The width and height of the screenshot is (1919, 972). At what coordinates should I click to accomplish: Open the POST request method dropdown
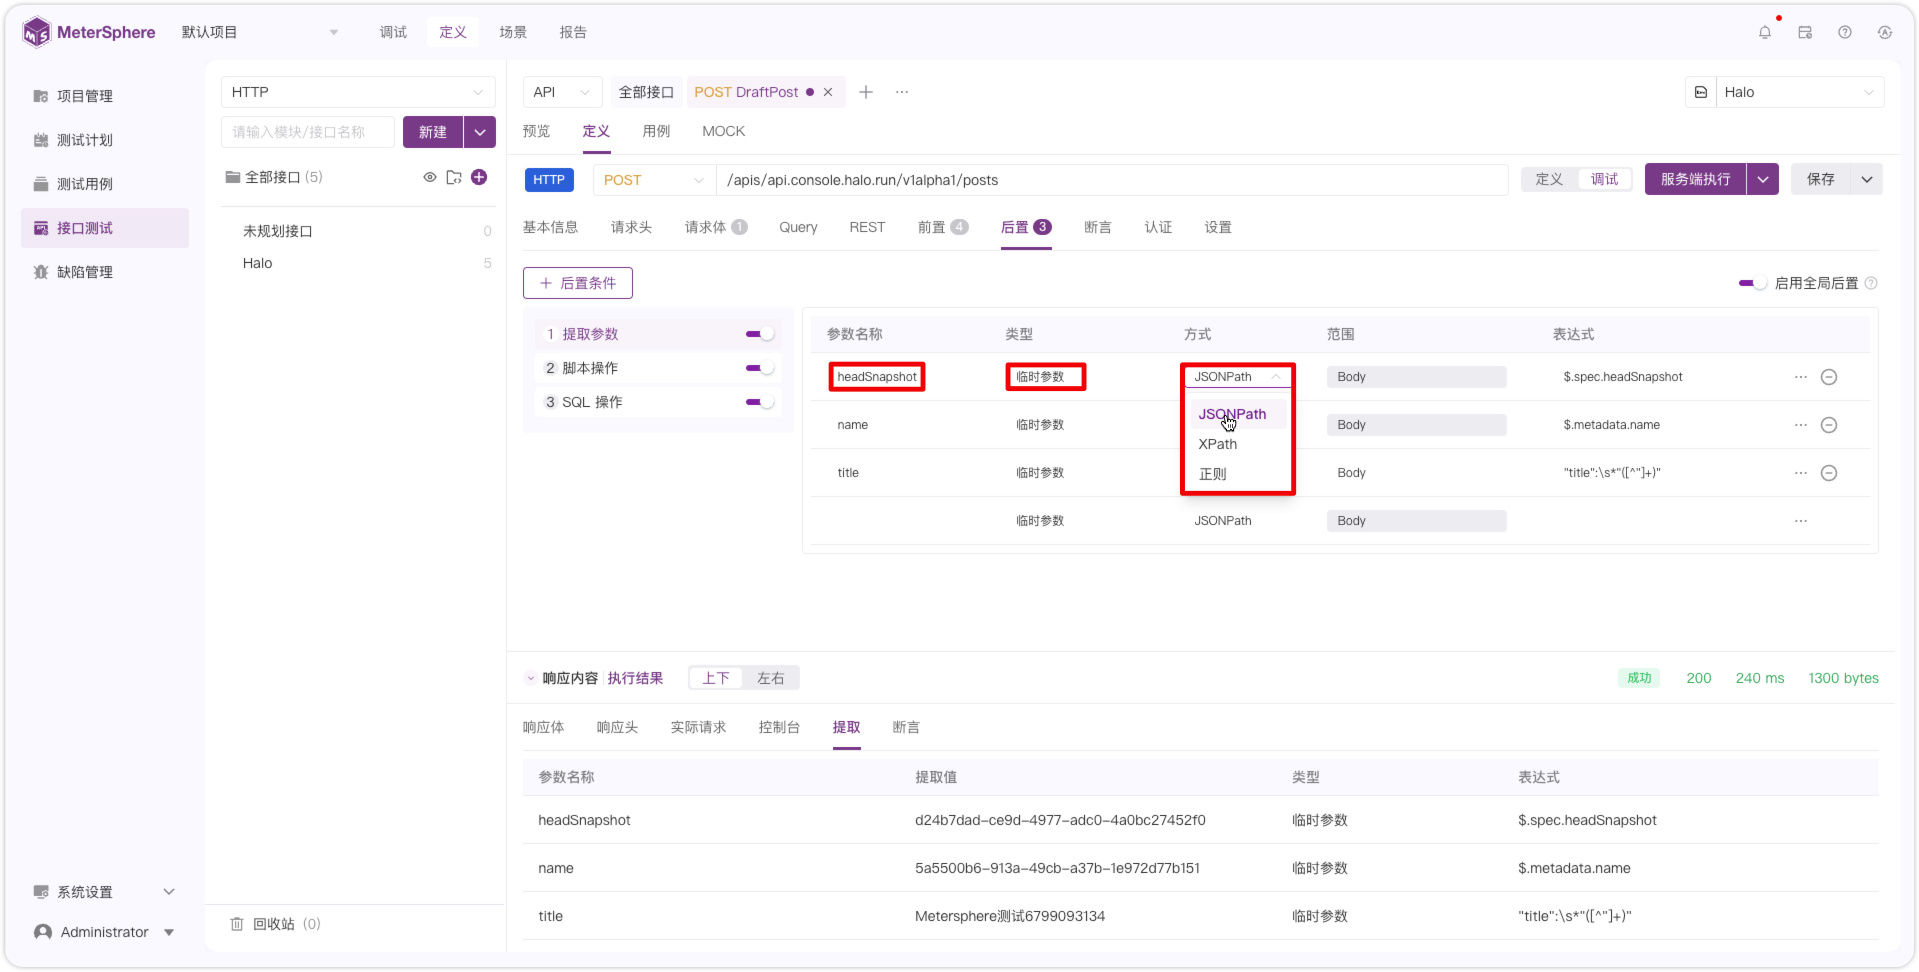point(654,180)
